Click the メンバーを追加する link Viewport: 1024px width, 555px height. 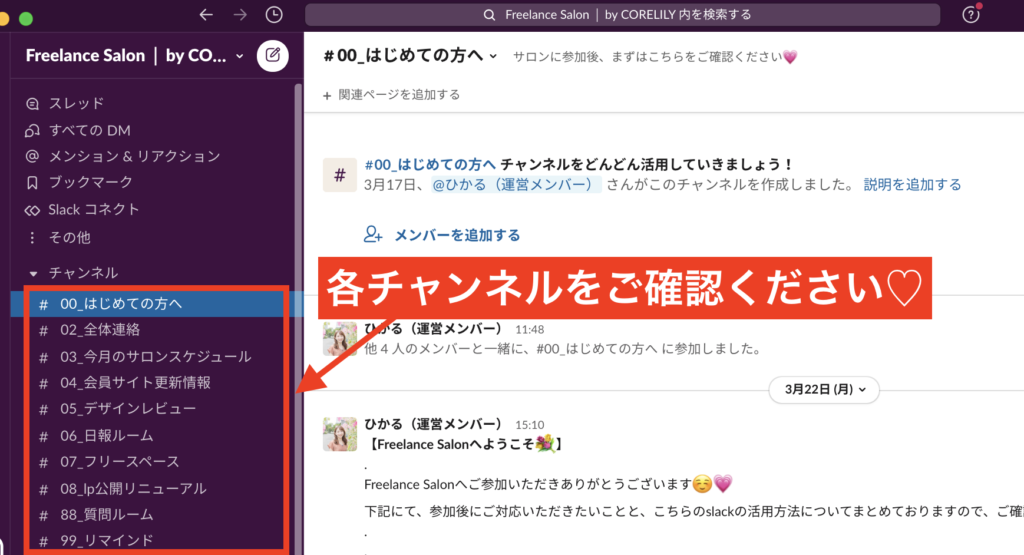pyautogui.click(x=456, y=235)
